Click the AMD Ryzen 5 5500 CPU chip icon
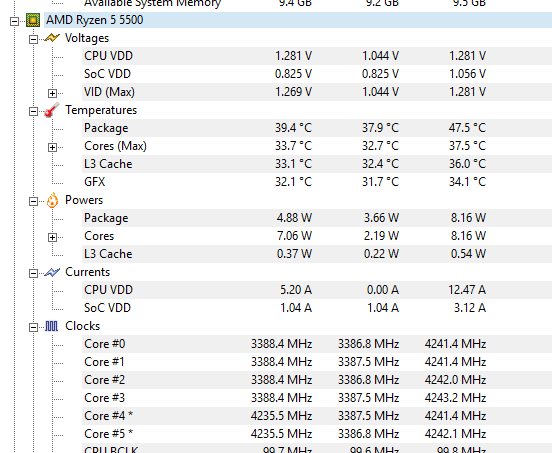552x453 pixels. (x=33, y=20)
